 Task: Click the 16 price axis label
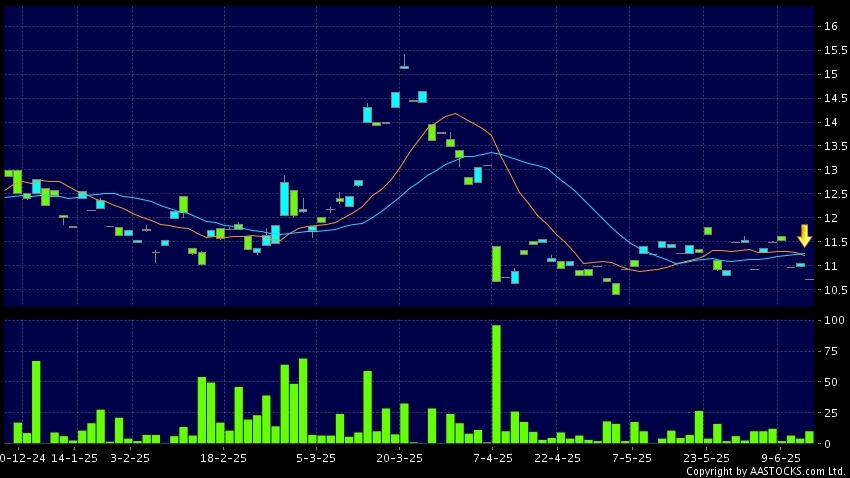[x=830, y=26]
